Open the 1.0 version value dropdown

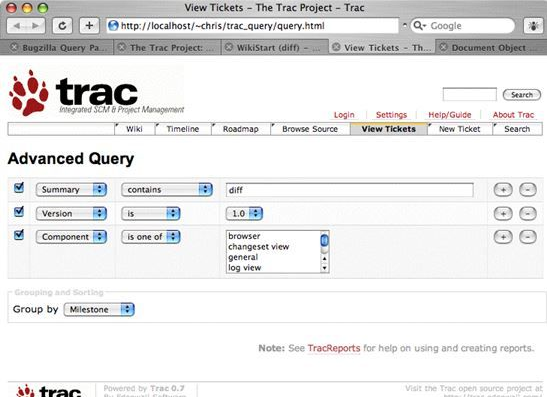[244, 214]
